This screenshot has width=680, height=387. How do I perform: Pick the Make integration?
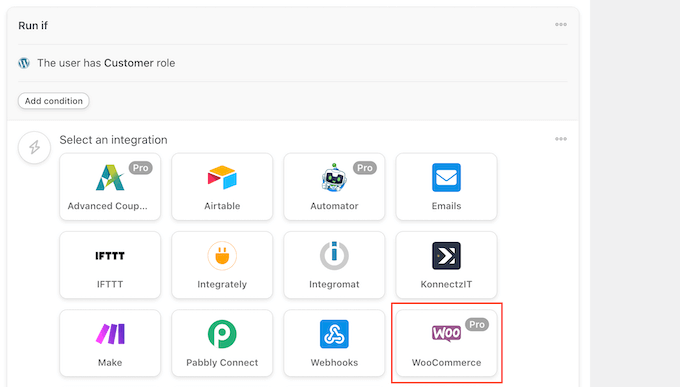pyautogui.click(x=110, y=343)
